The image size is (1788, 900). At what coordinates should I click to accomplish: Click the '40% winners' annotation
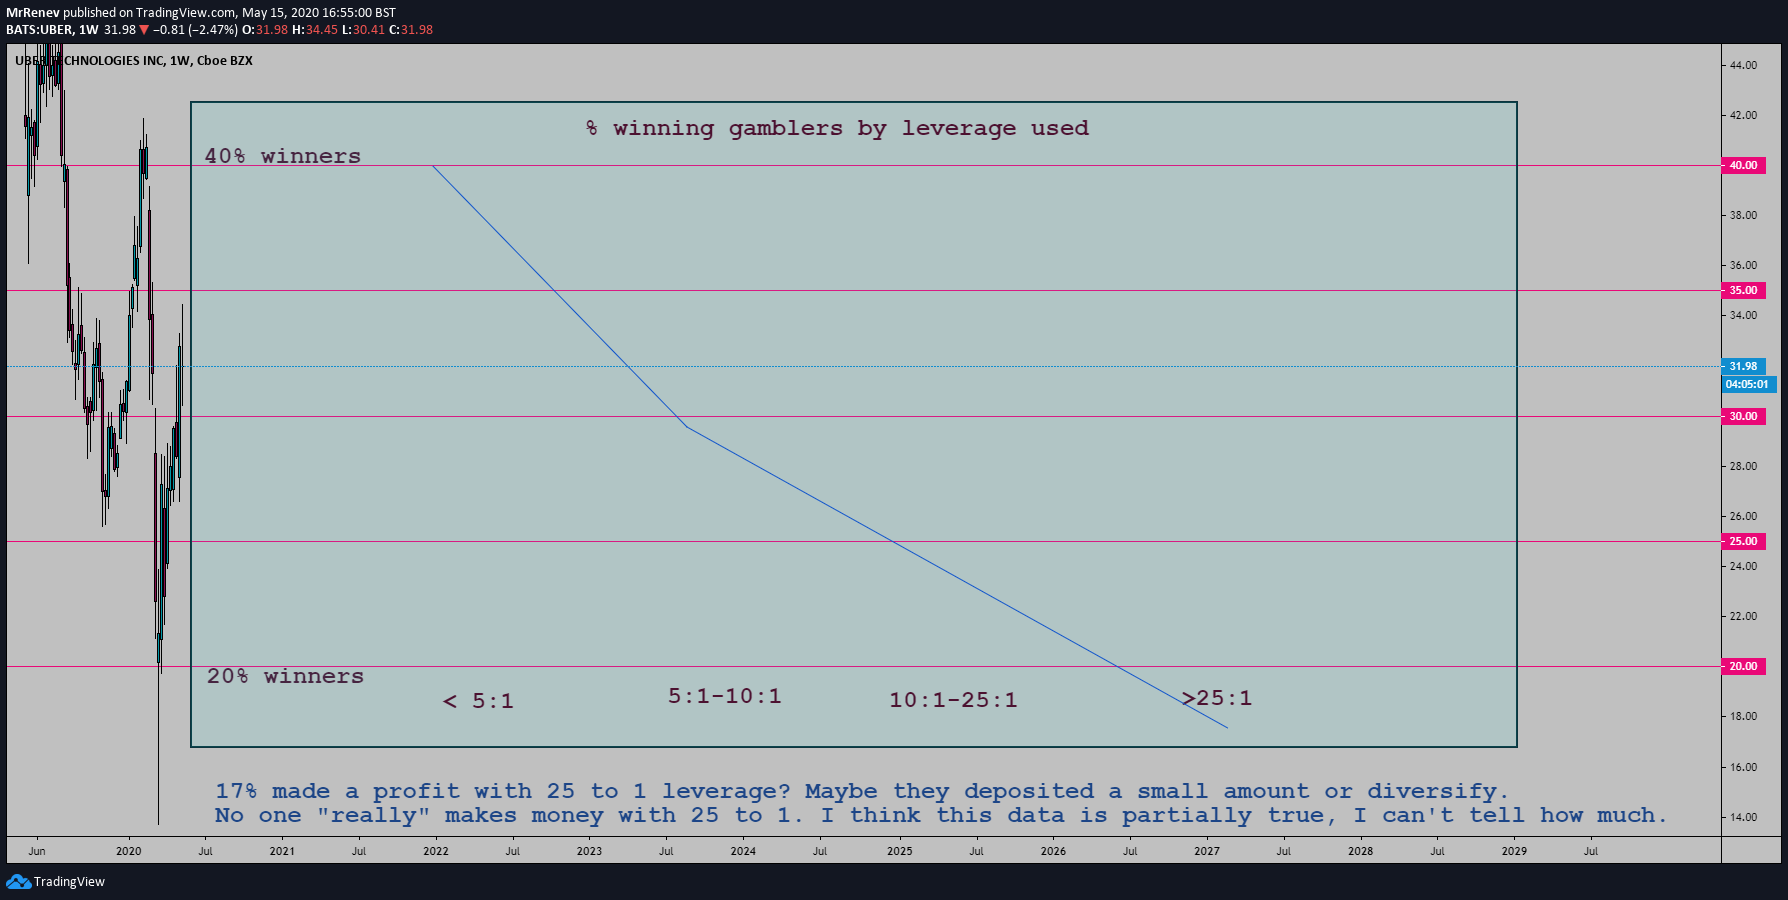click(283, 156)
